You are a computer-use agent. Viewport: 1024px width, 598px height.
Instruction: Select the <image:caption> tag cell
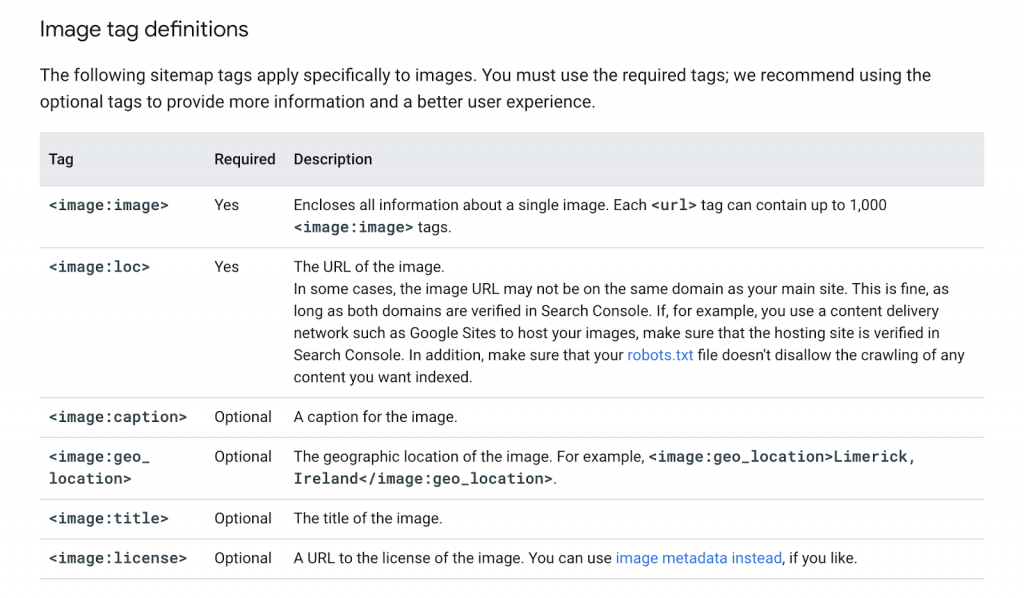[x=117, y=417]
